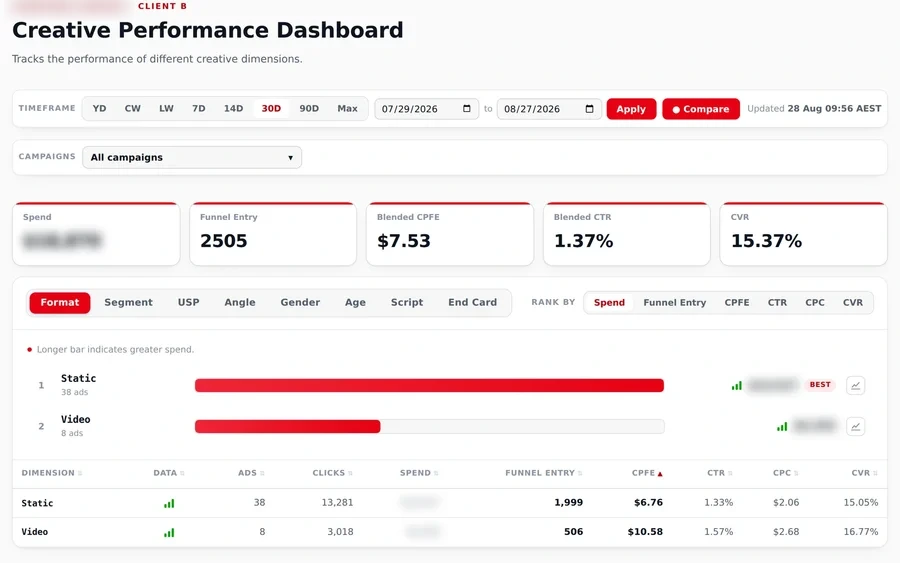This screenshot has width=900, height=563.
Task: Open trend chart icon for Video row
Action: [x=855, y=426]
